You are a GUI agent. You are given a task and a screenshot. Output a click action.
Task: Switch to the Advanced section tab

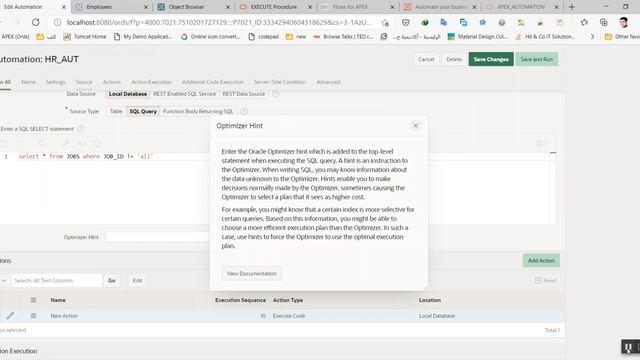(328, 82)
